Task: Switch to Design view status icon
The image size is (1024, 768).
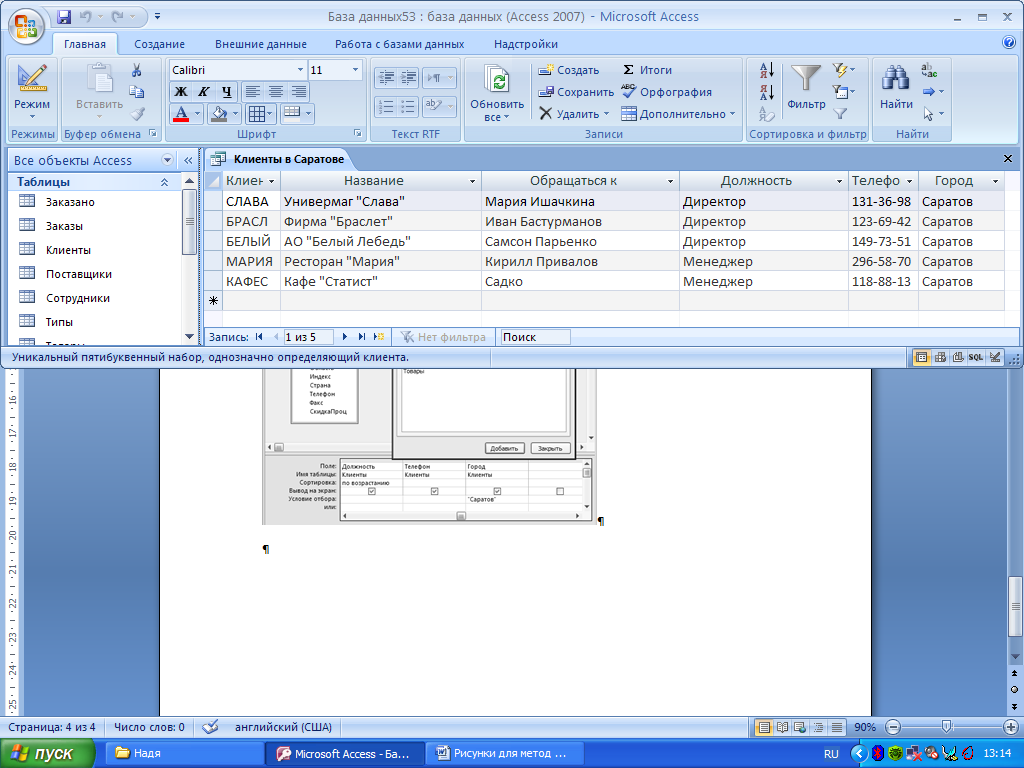Action: pos(995,357)
